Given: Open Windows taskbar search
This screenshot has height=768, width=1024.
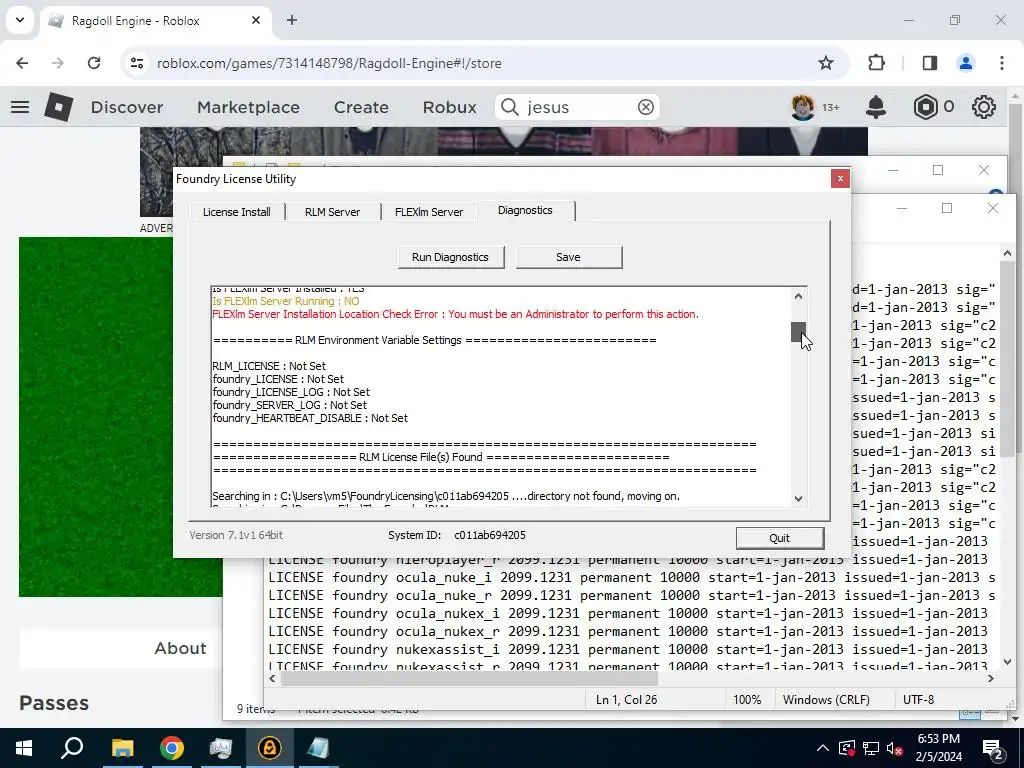Looking at the screenshot, I should tap(72, 748).
